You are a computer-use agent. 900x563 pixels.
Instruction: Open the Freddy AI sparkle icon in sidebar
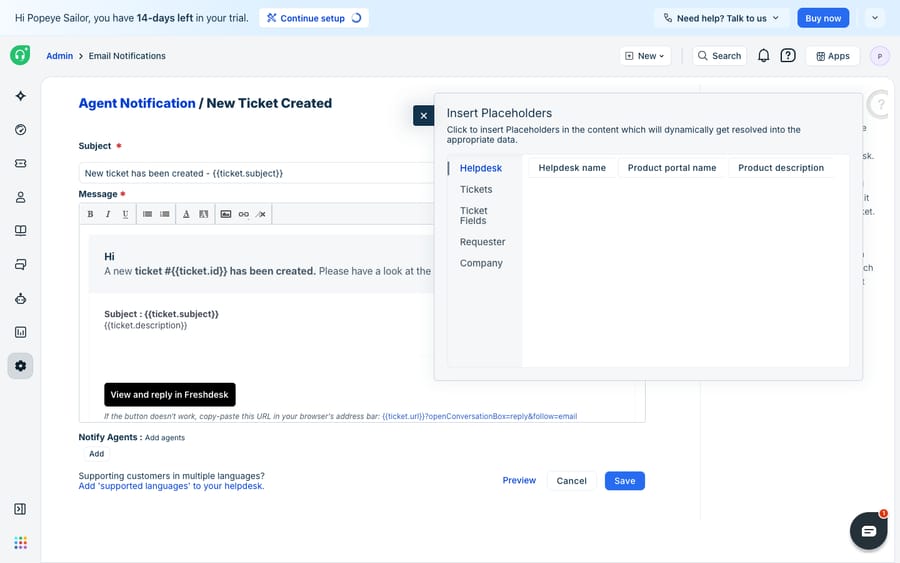[x=21, y=96]
